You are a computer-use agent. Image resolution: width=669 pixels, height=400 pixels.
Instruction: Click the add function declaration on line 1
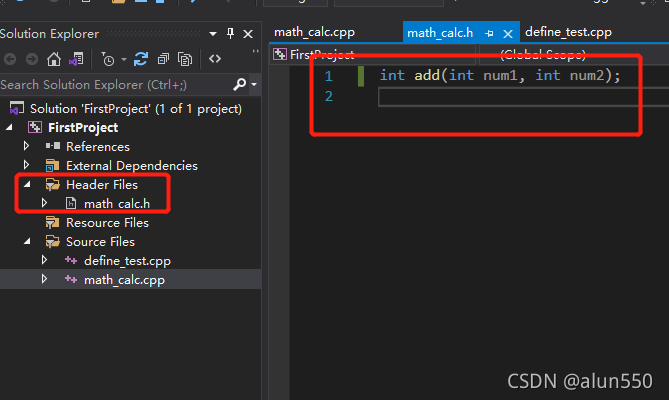[500, 75]
